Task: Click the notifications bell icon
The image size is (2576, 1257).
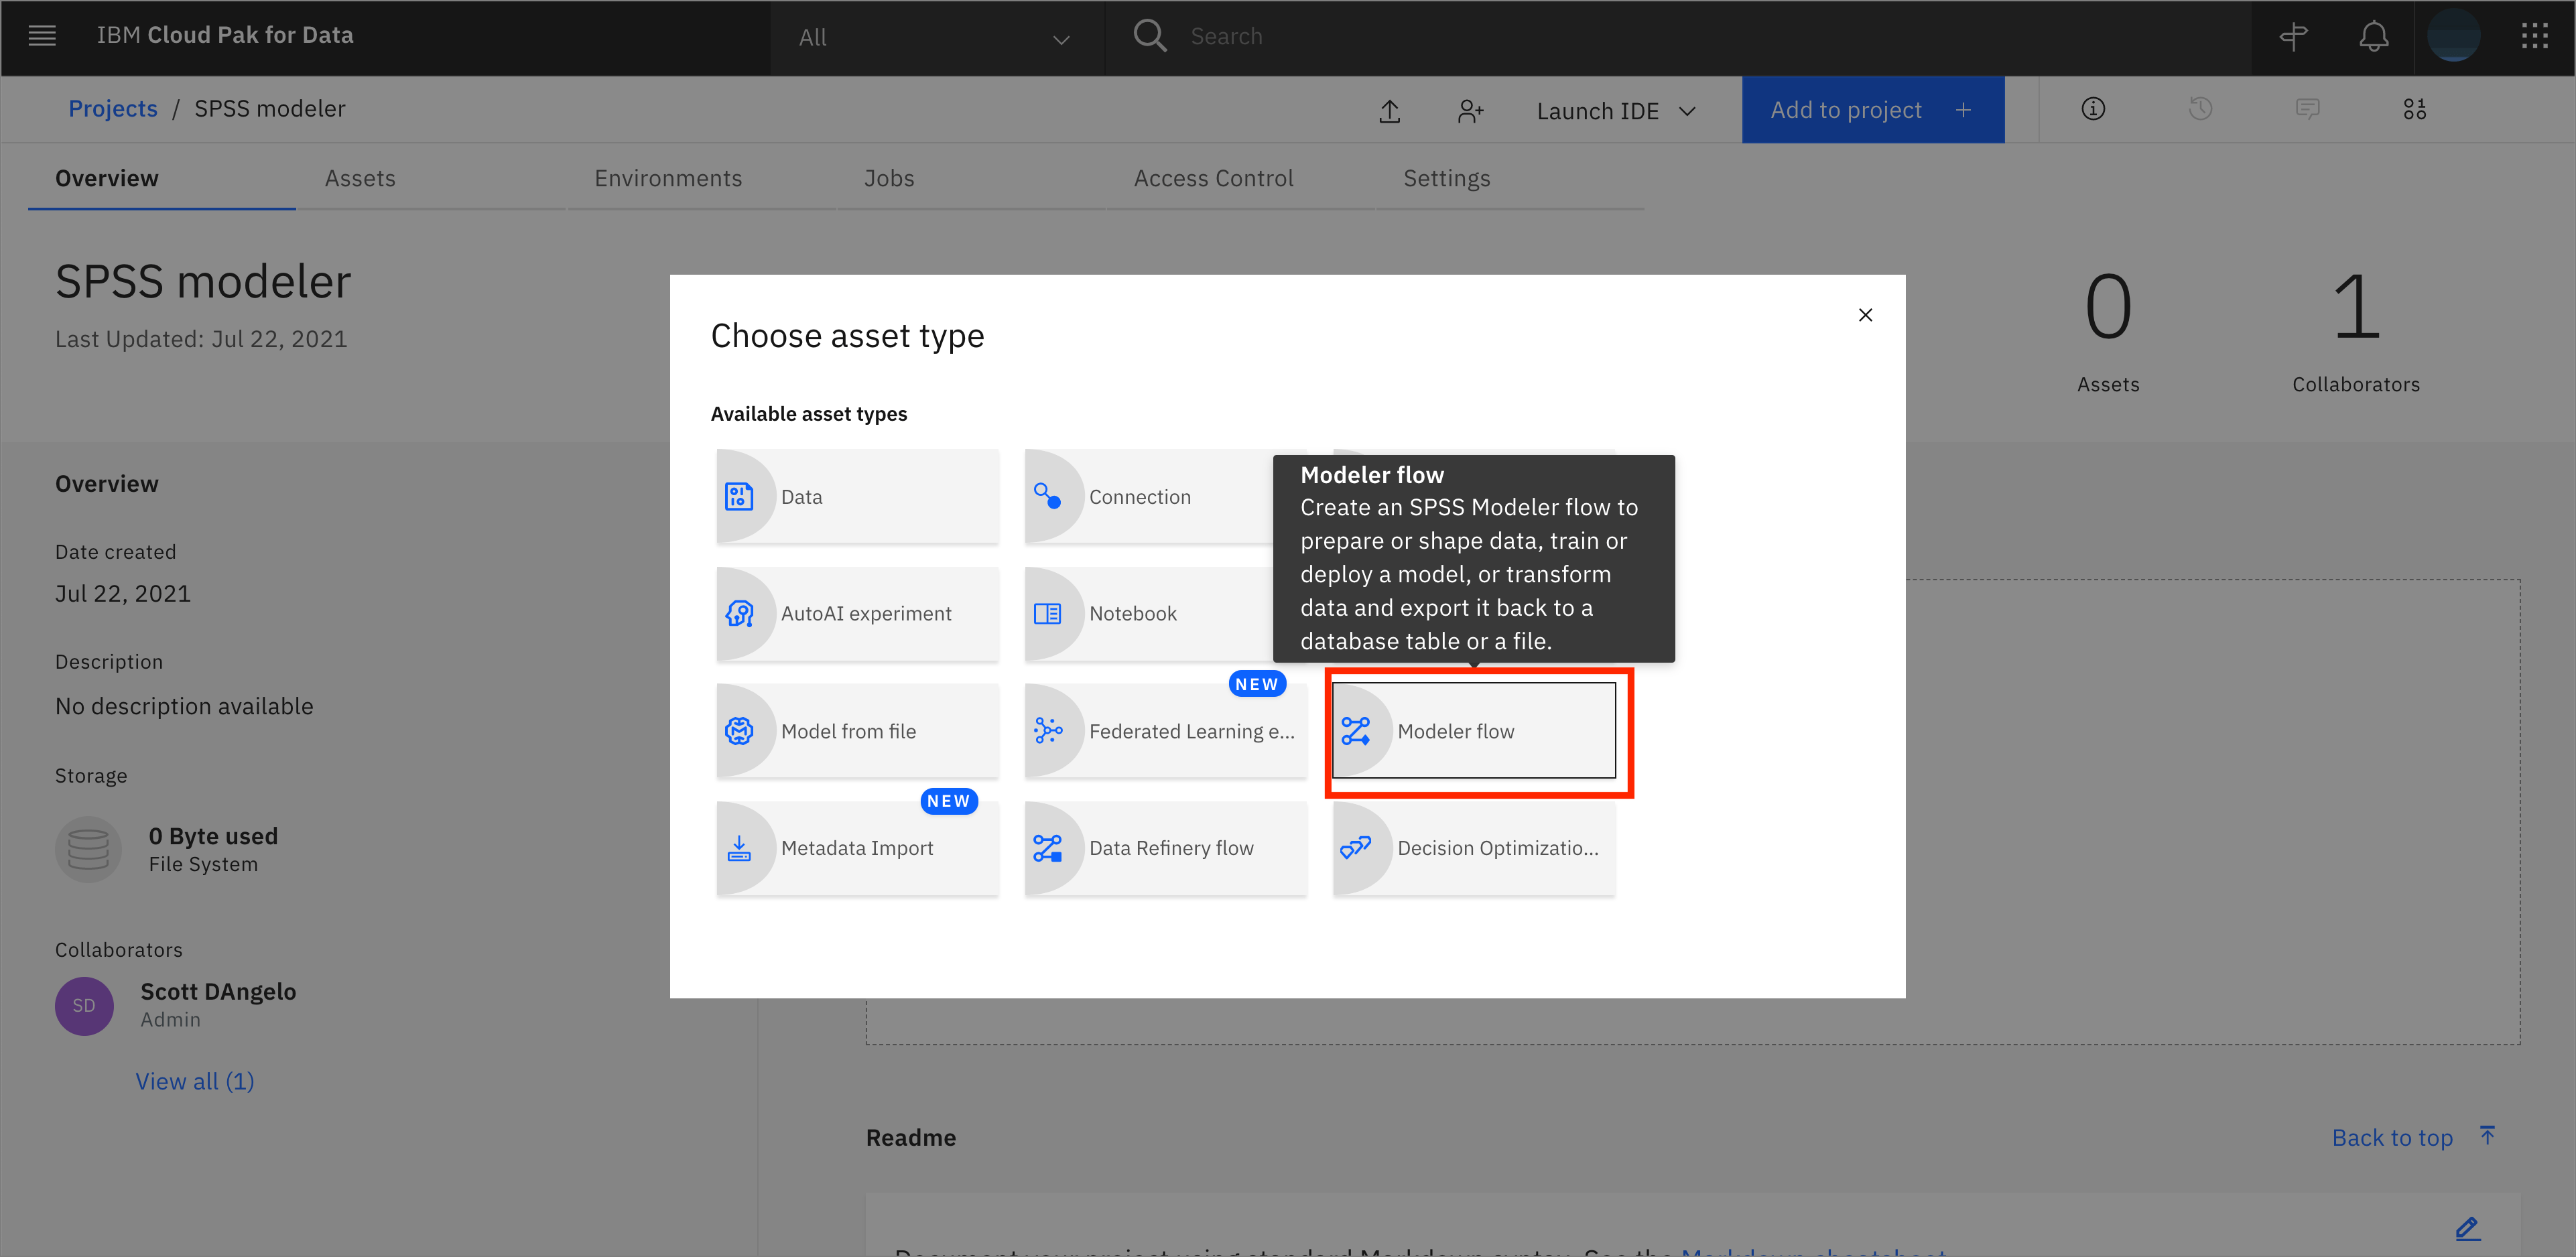Action: click(x=2373, y=37)
